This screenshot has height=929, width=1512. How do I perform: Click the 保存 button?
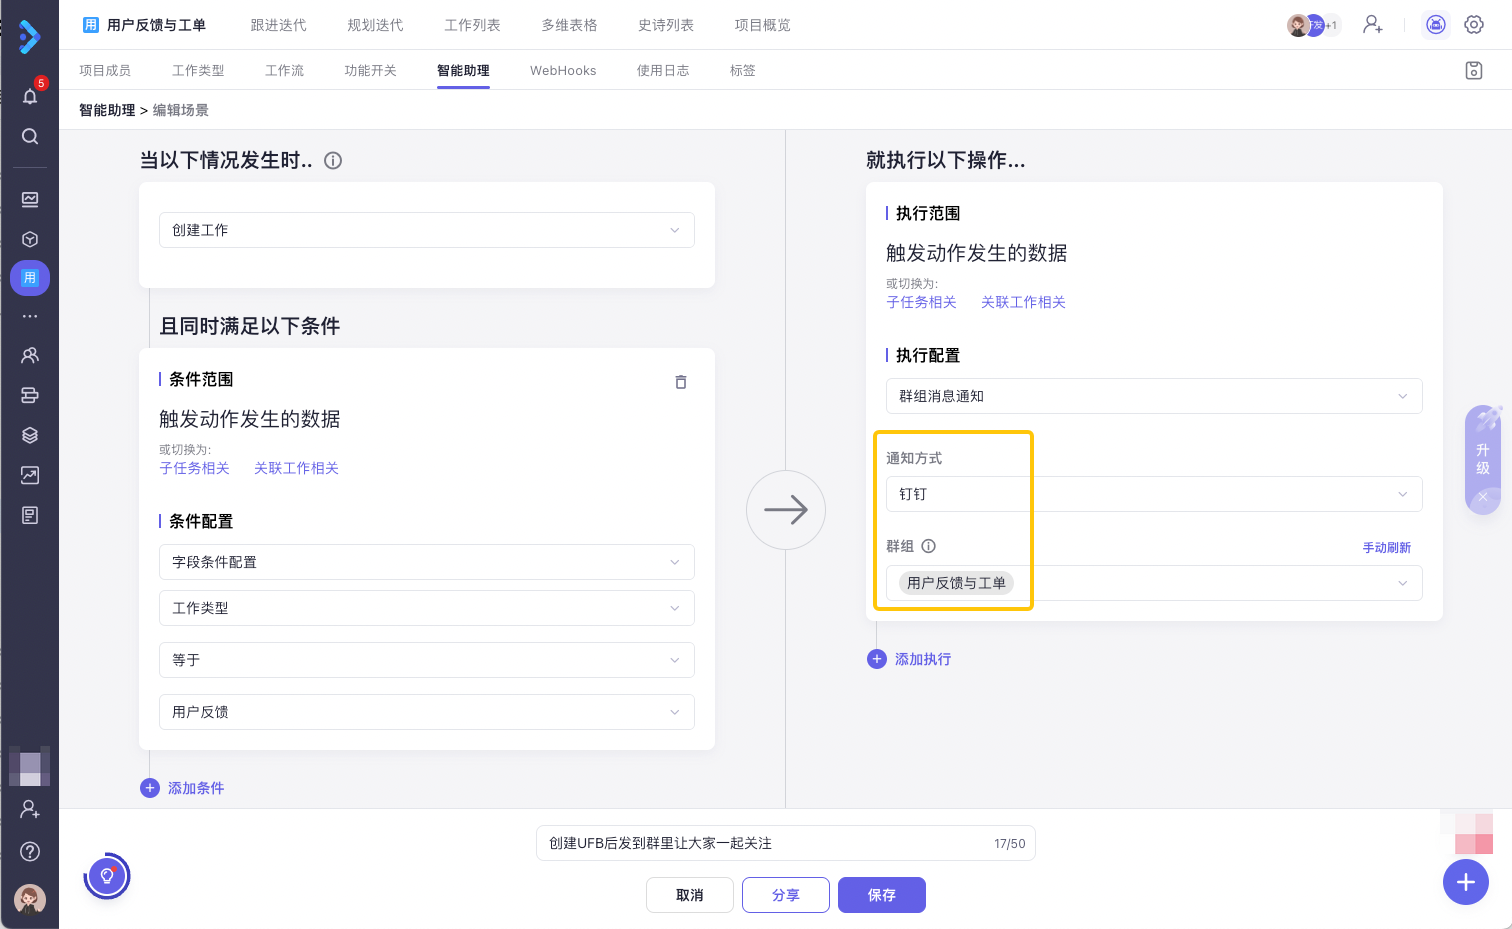coord(881,895)
